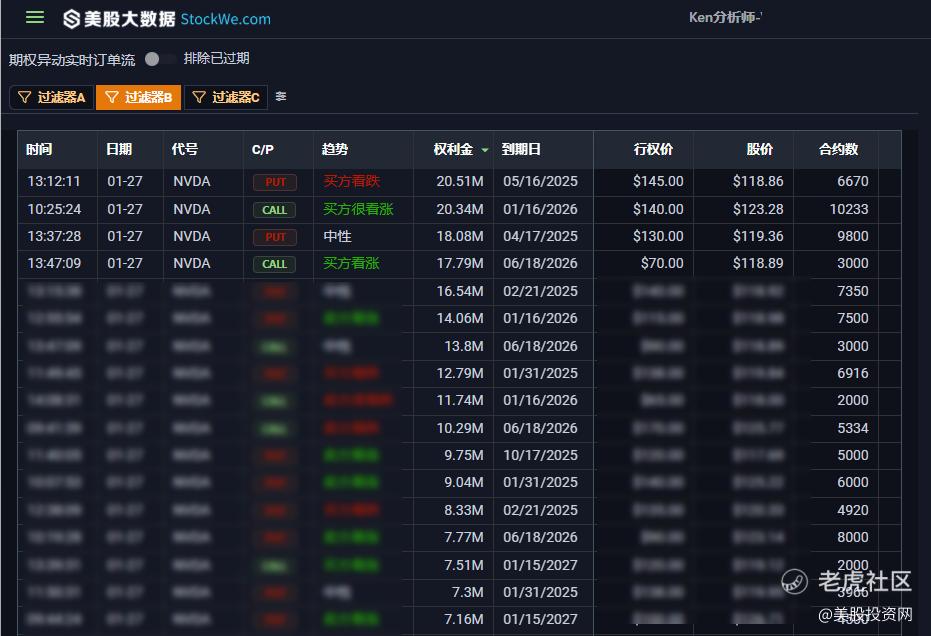Click the PUT badge in the 13:12:11 row
Screen dimensions: 931x636
click(275, 183)
